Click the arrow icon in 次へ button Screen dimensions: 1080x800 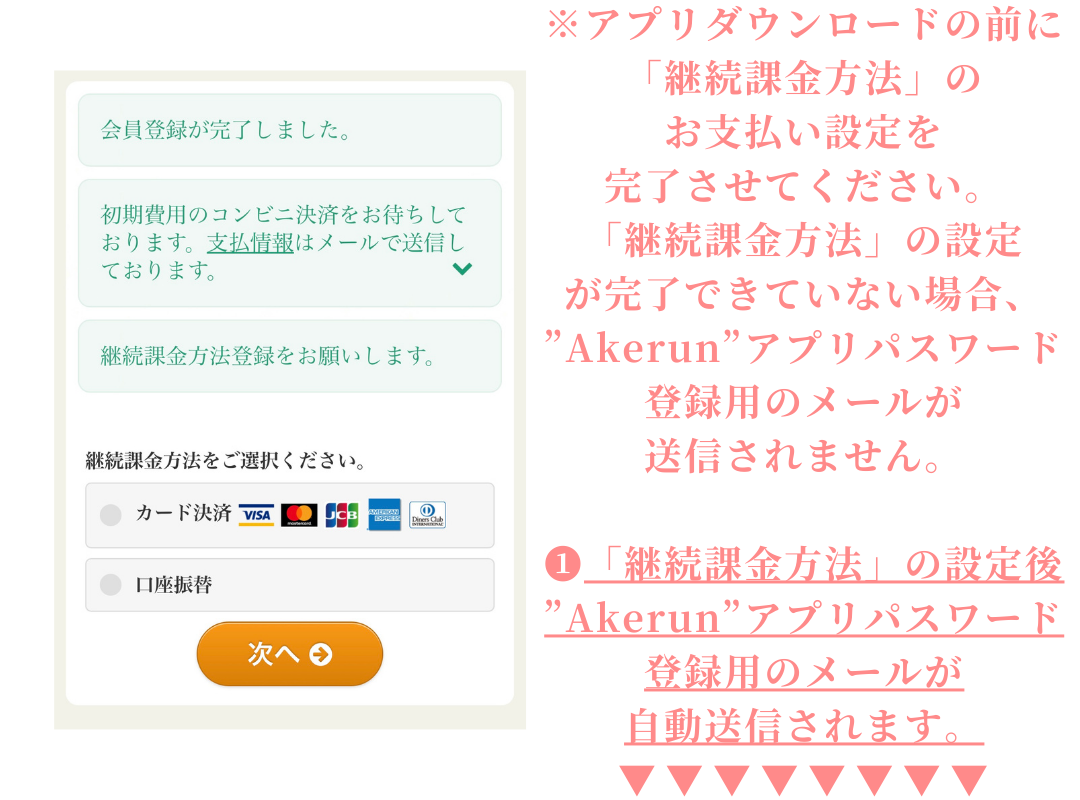(x=321, y=654)
